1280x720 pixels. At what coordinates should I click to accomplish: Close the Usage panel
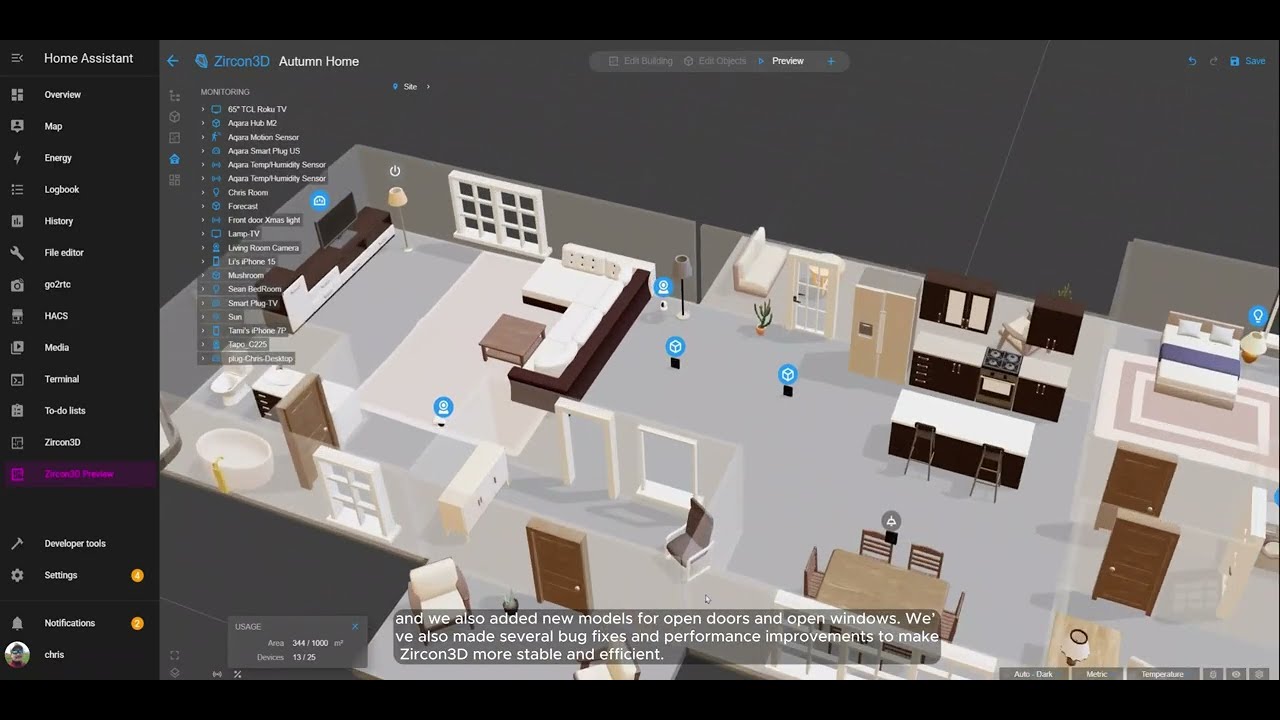coord(355,627)
